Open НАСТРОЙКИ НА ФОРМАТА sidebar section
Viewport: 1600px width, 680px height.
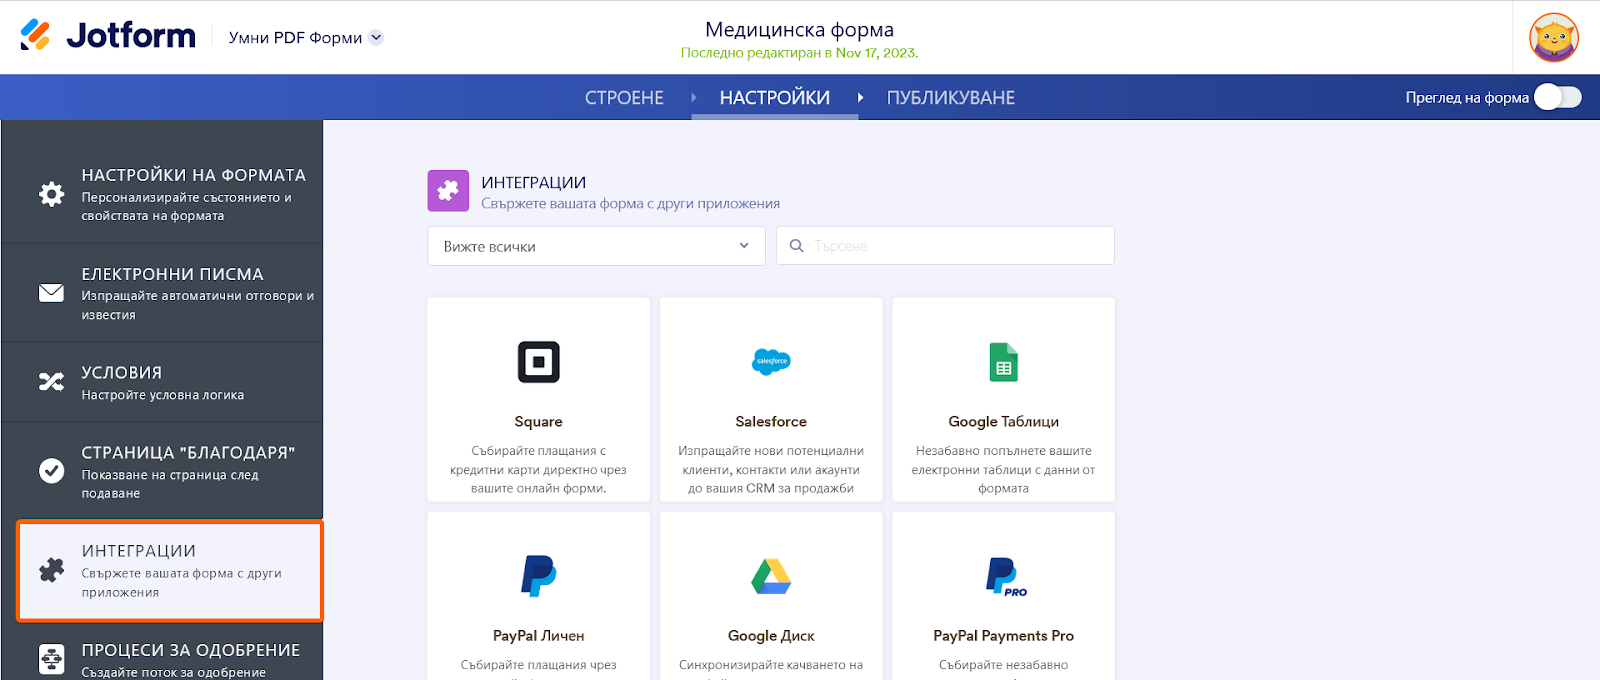click(x=162, y=194)
